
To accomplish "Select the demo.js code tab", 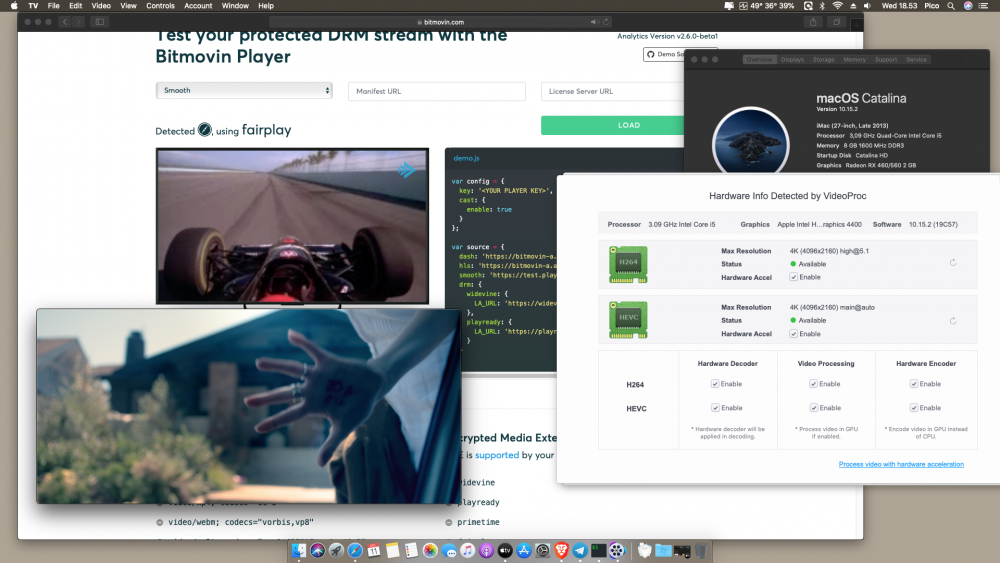I will [466, 158].
